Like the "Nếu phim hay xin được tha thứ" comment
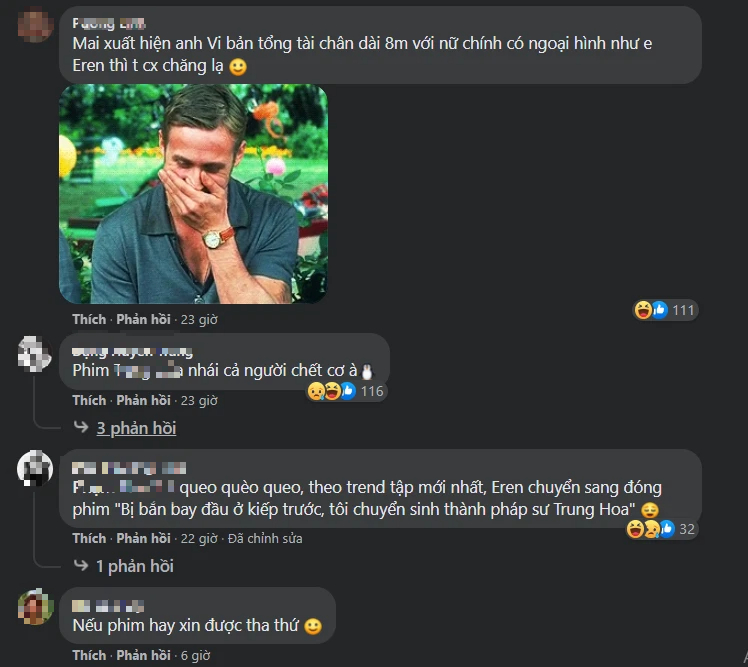Image resolution: width=748 pixels, height=667 pixels. pos(89,655)
